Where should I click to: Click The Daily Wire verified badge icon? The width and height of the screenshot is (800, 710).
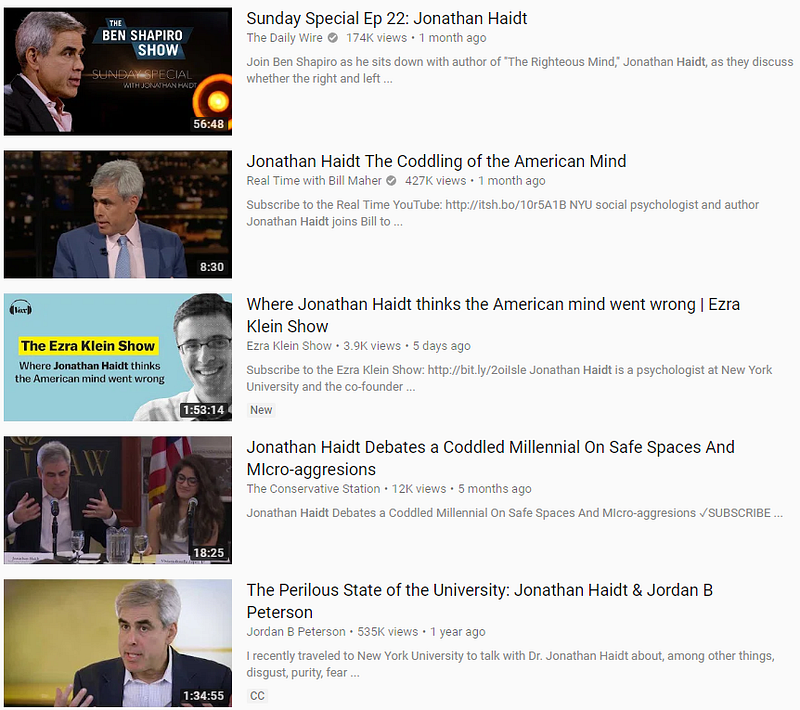tap(333, 38)
